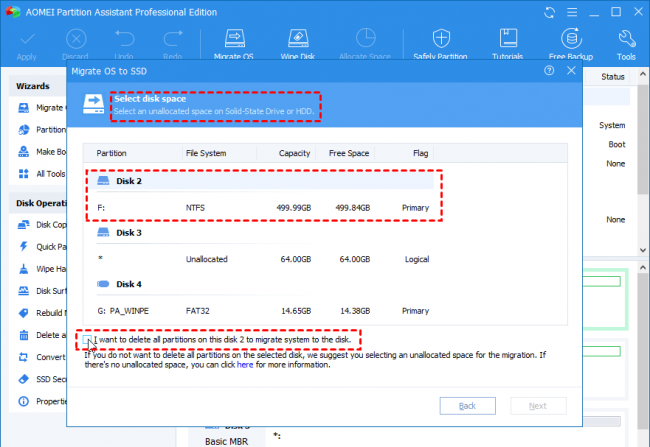This screenshot has width=650, height=447.
Task: Click the upper list scrollbar up arrow
Action: tap(643, 74)
